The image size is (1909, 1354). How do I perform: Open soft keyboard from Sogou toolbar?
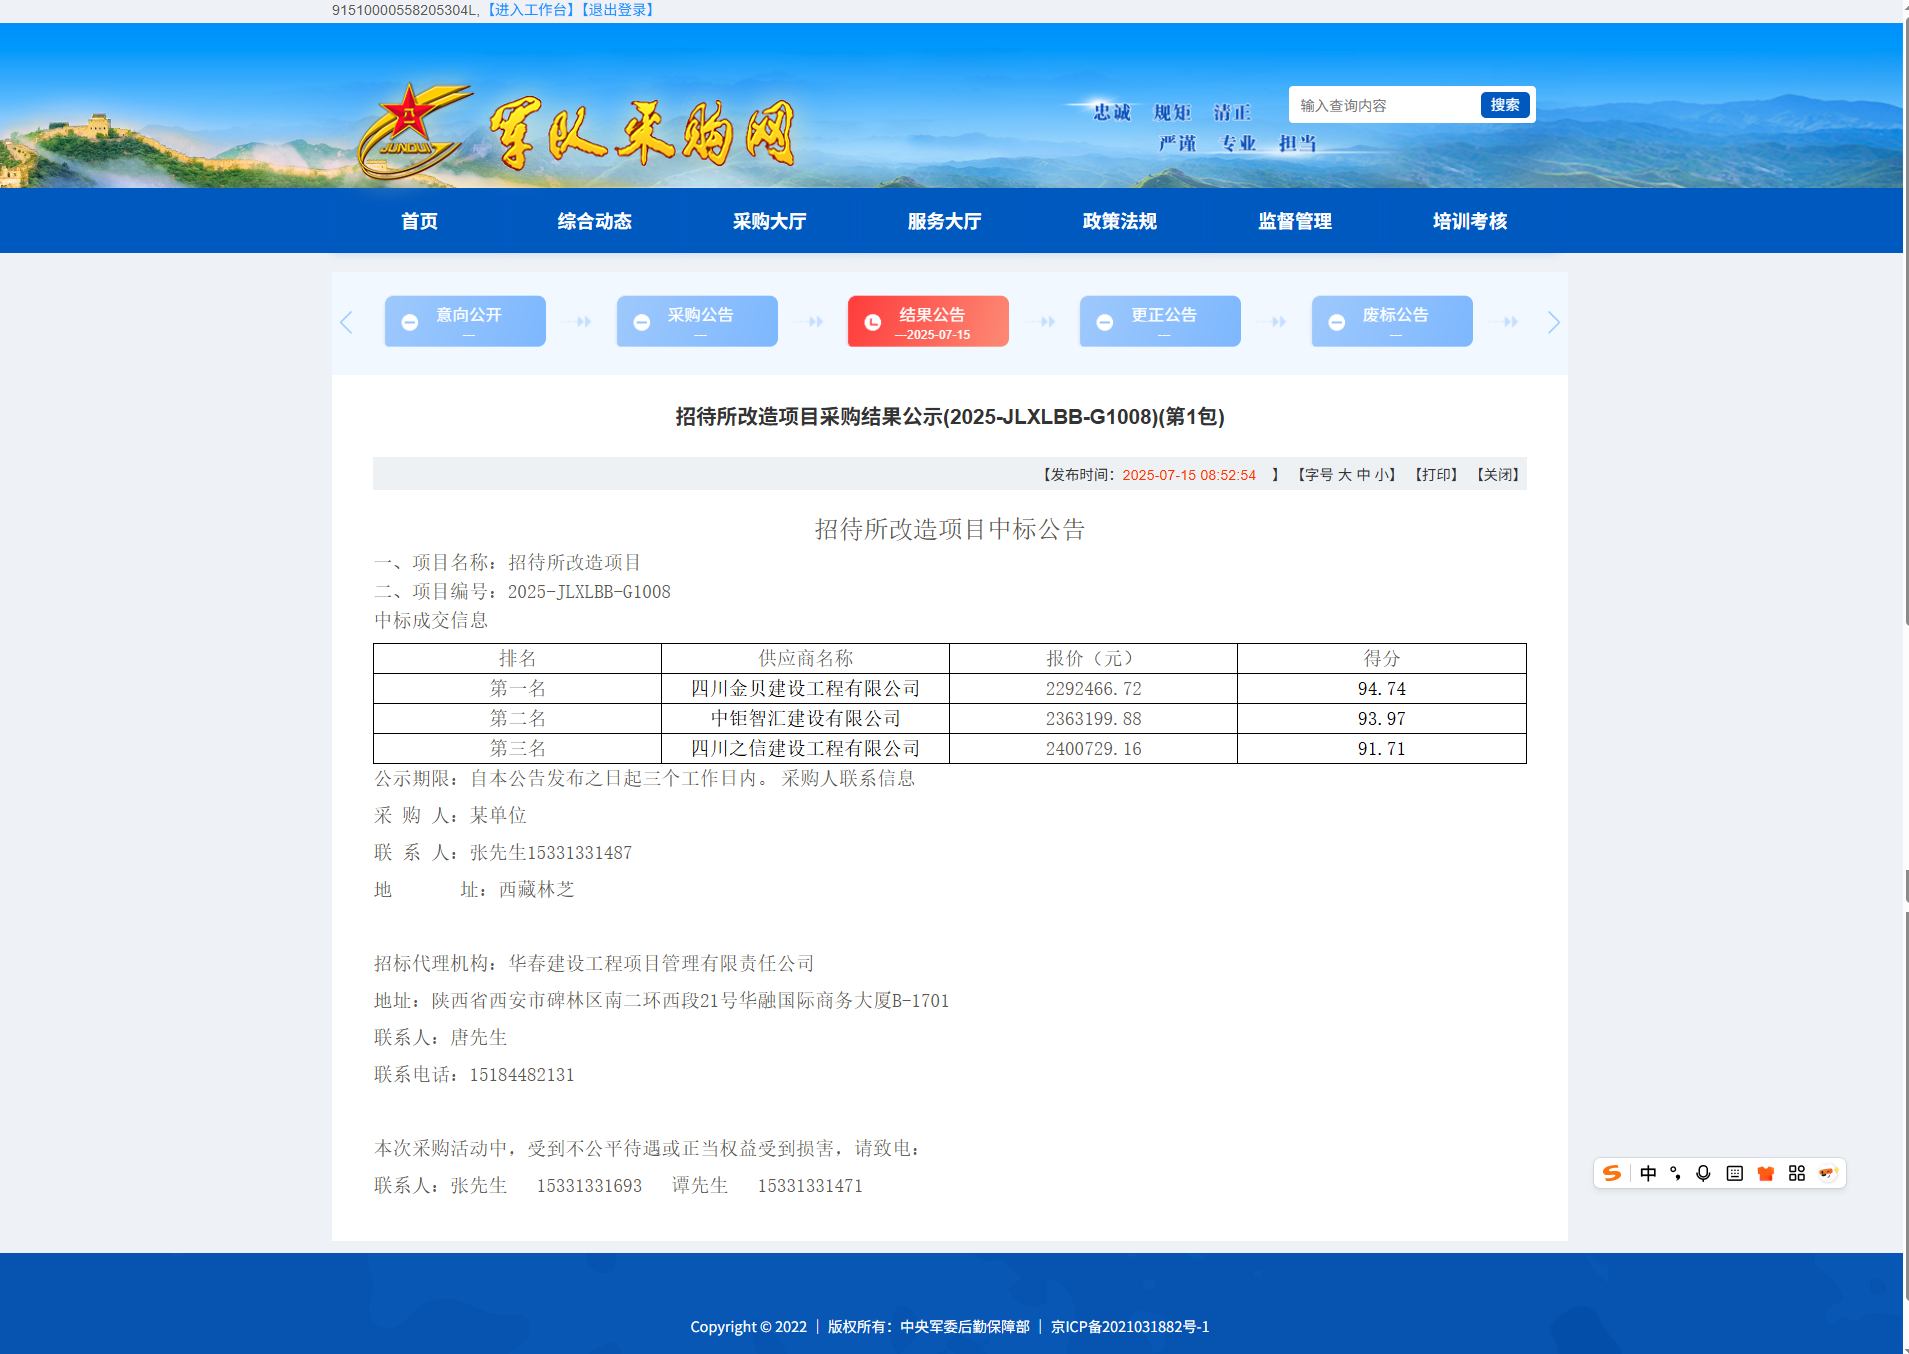tap(1735, 1173)
